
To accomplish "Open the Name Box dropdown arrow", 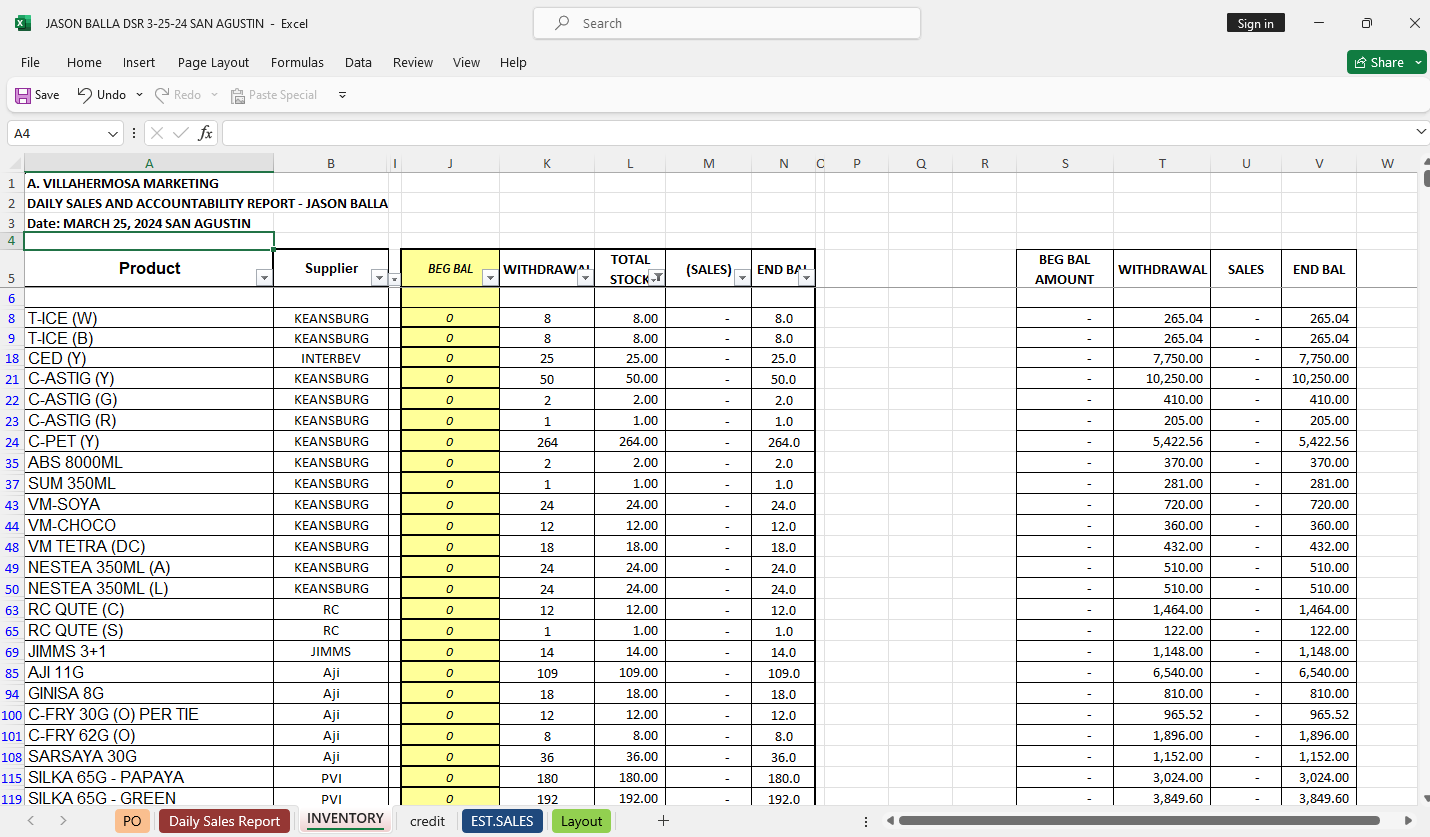I will 113,133.
